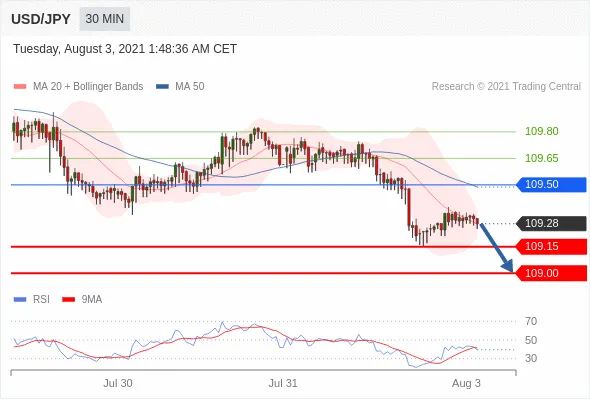Click the red 109.00 target price tag

[551, 273]
